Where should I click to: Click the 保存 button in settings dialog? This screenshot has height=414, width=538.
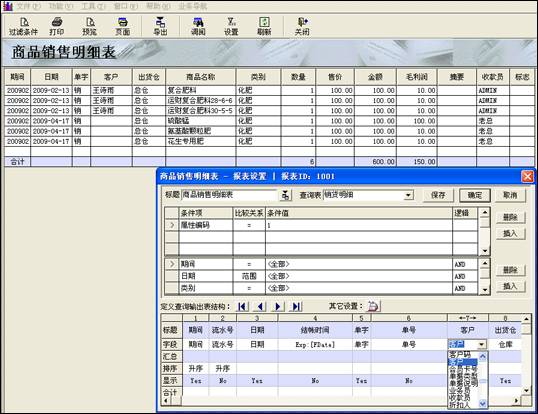coord(438,195)
